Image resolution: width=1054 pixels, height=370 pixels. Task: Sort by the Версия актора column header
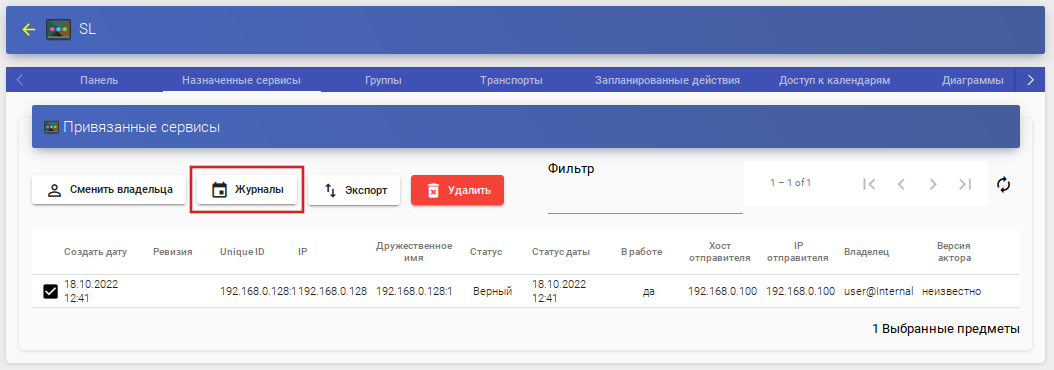(954, 252)
